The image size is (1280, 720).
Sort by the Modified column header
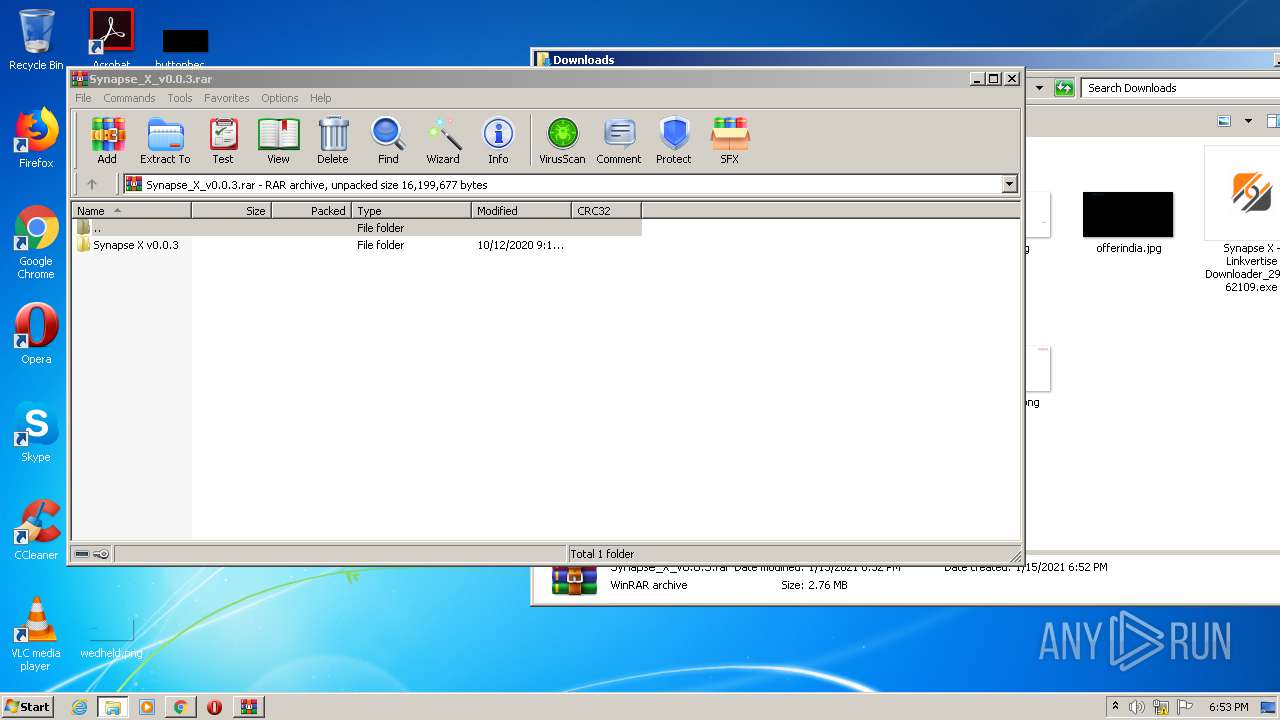[x=521, y=211]
